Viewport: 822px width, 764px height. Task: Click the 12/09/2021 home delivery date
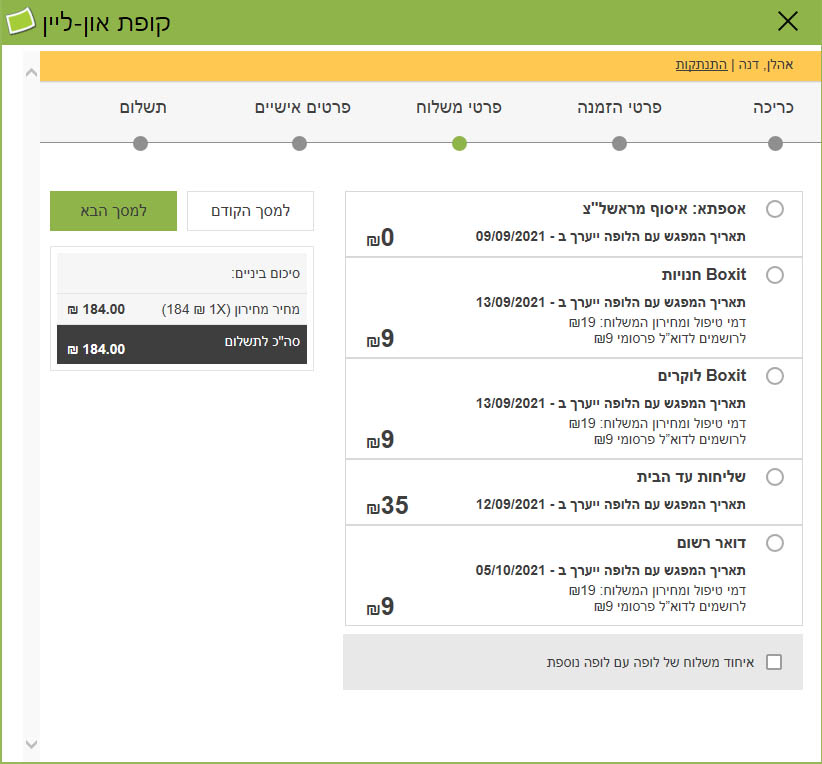pyautogui.click(x=511, y=504)
